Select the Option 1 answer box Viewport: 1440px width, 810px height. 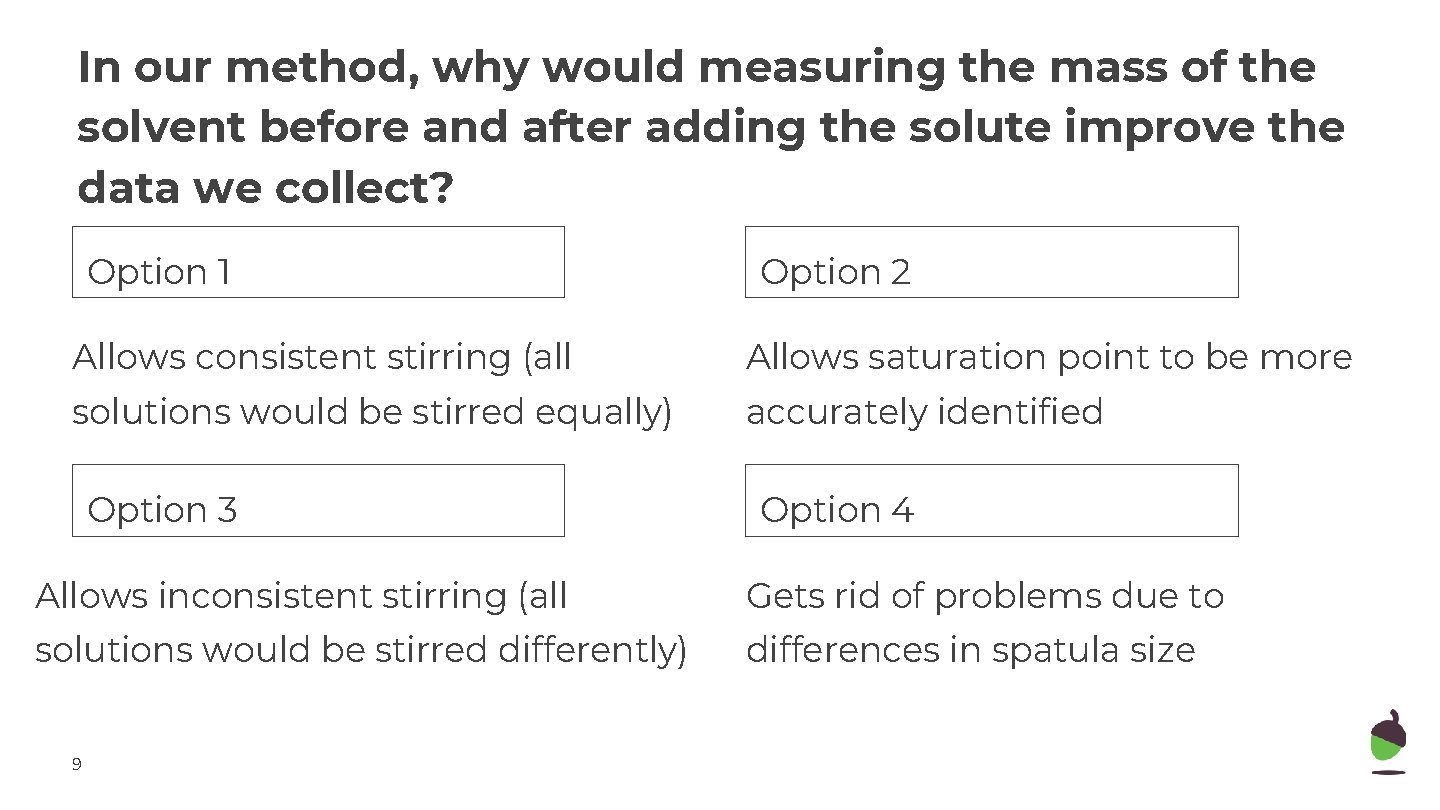pos(318,262)
